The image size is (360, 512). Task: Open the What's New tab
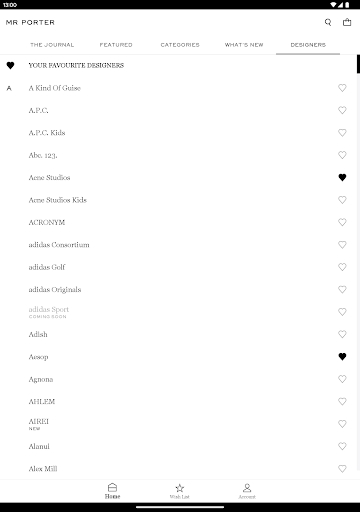244,45
